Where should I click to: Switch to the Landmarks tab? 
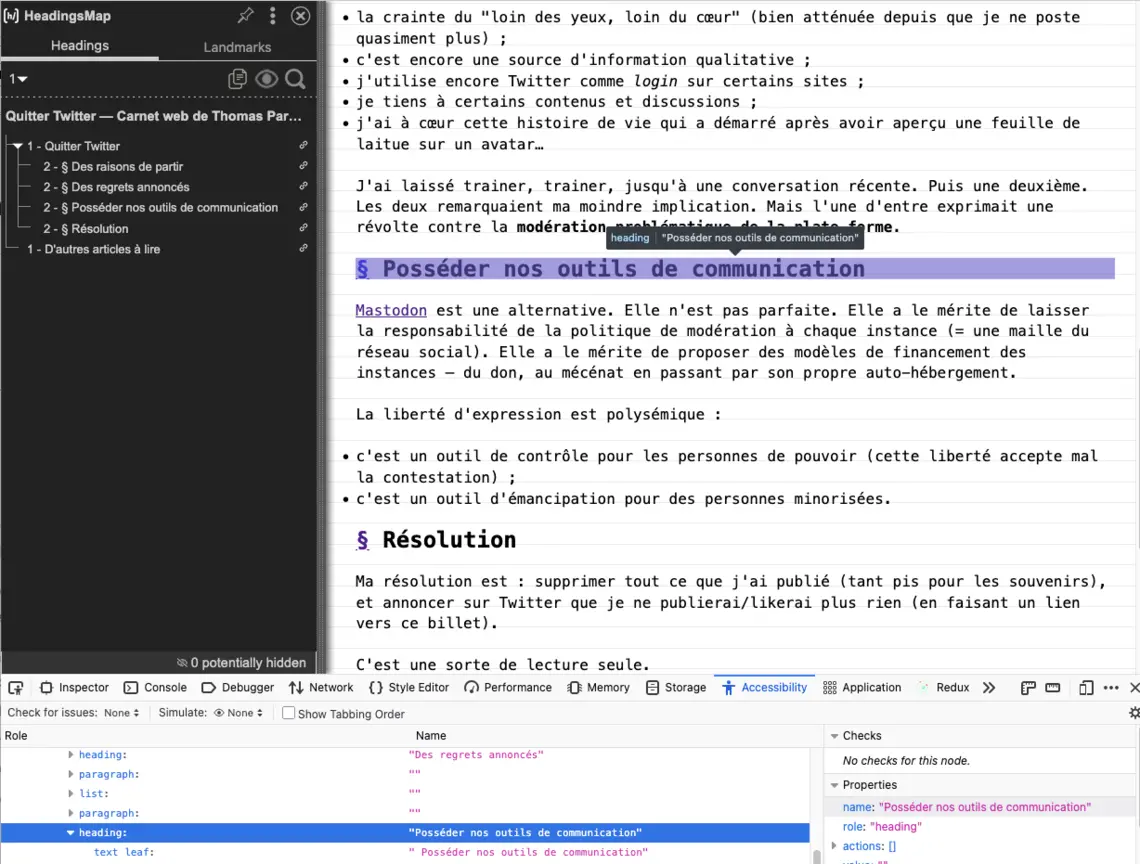tap(237, 47)
